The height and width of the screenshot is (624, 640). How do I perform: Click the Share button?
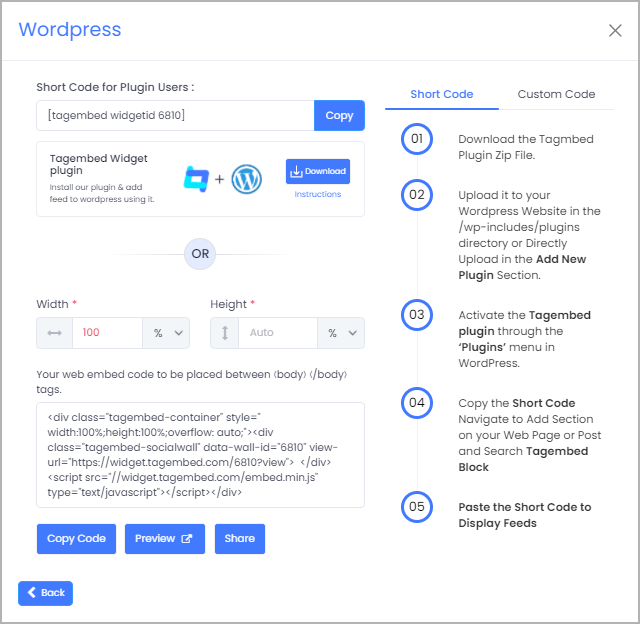(240, 539)
